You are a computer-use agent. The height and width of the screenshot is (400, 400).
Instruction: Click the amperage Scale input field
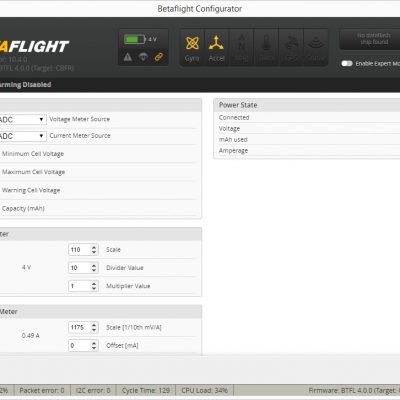click(80, 327)
